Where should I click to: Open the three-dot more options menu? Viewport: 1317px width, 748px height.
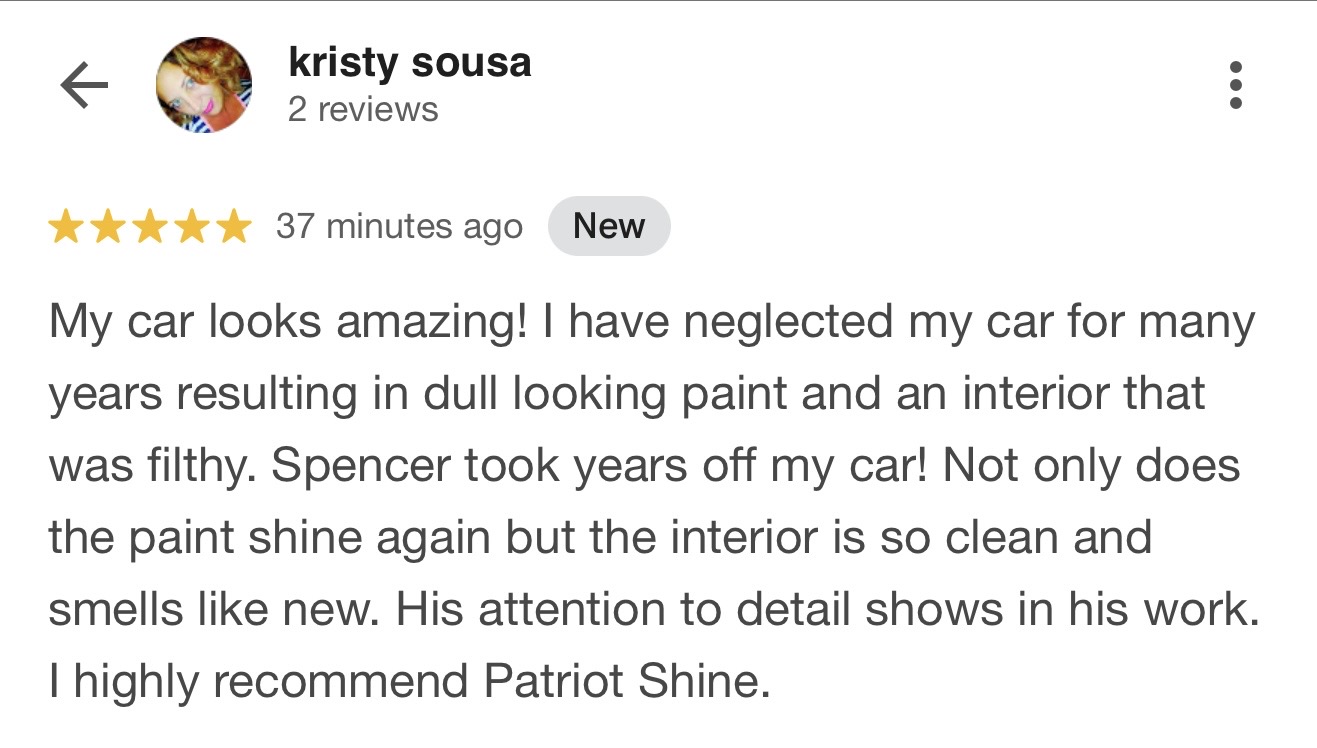[1236, 85]
